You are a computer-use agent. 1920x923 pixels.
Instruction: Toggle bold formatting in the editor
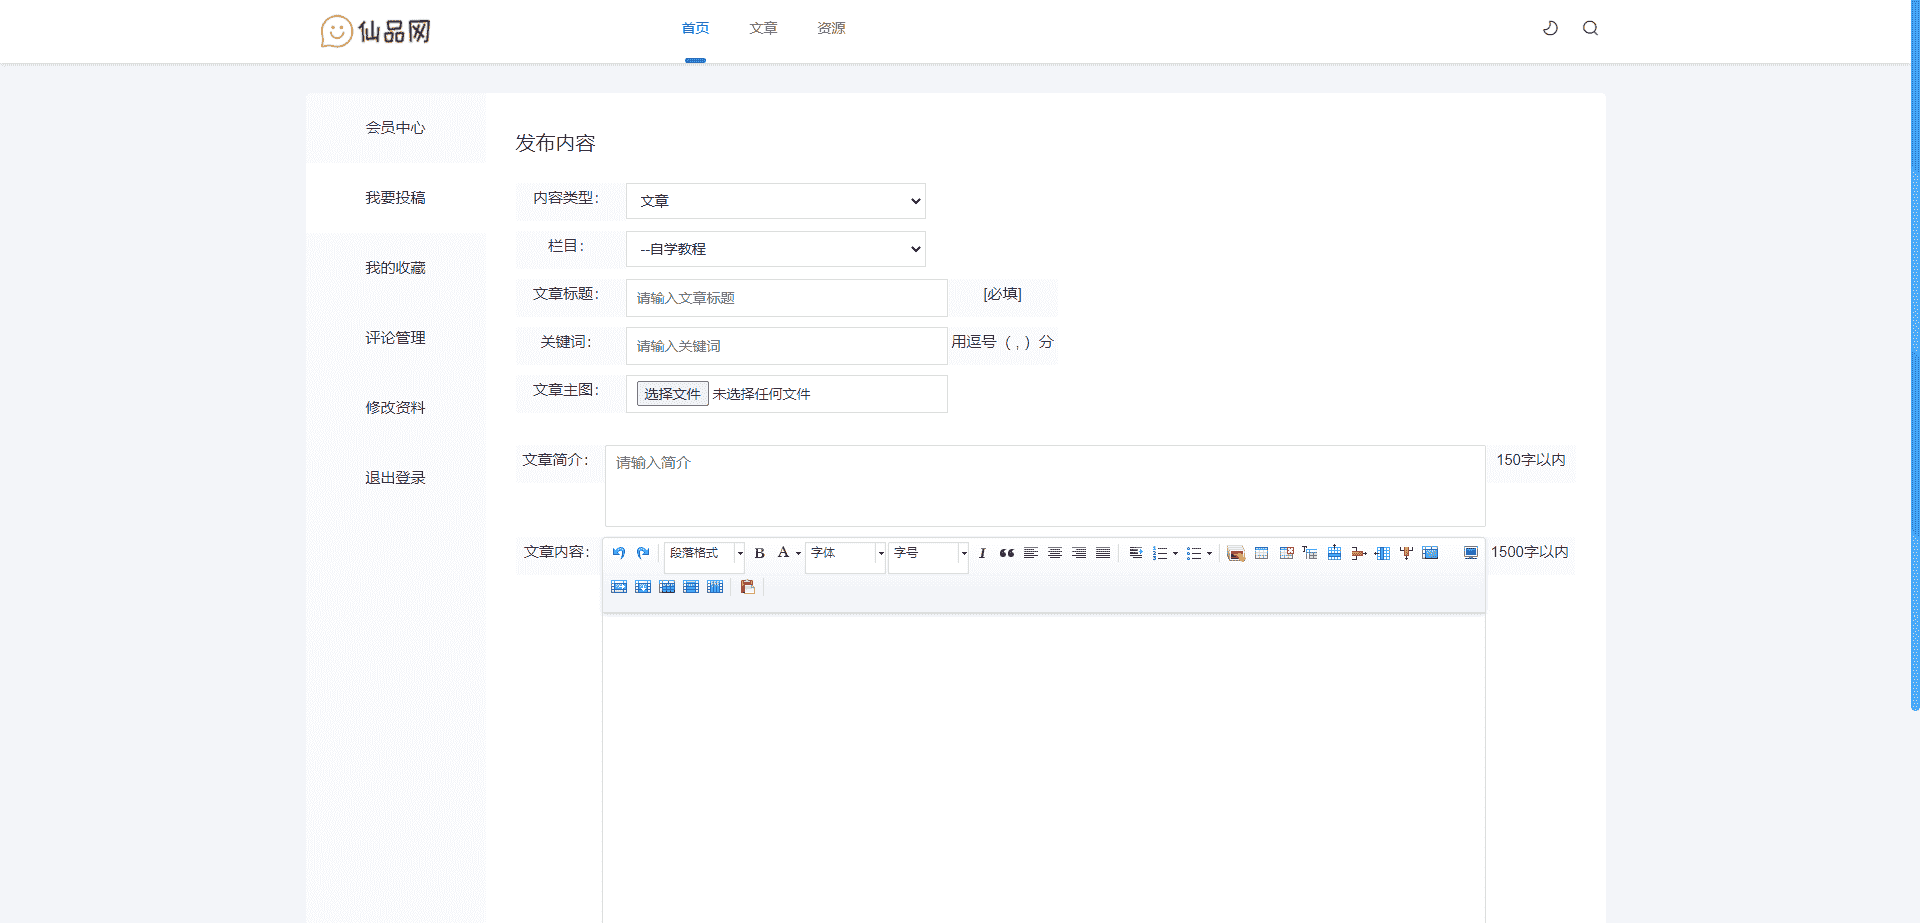point(759,553)
